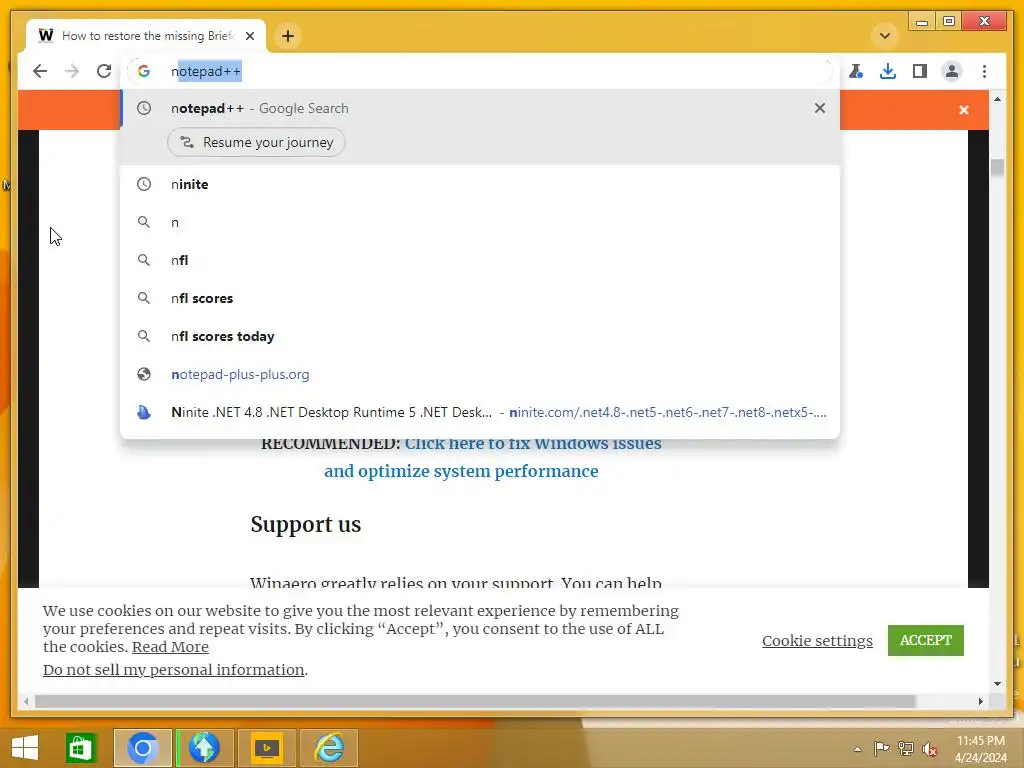Open the yellow media player taskbar icon
This screenshot has width=1024, height=768.
pos(266,748)
